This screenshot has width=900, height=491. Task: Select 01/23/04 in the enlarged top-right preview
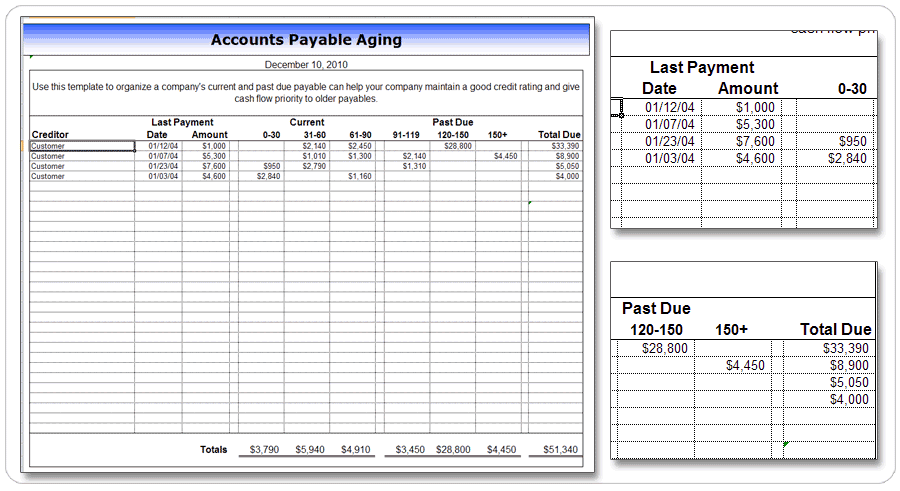(x=669, y=141)
